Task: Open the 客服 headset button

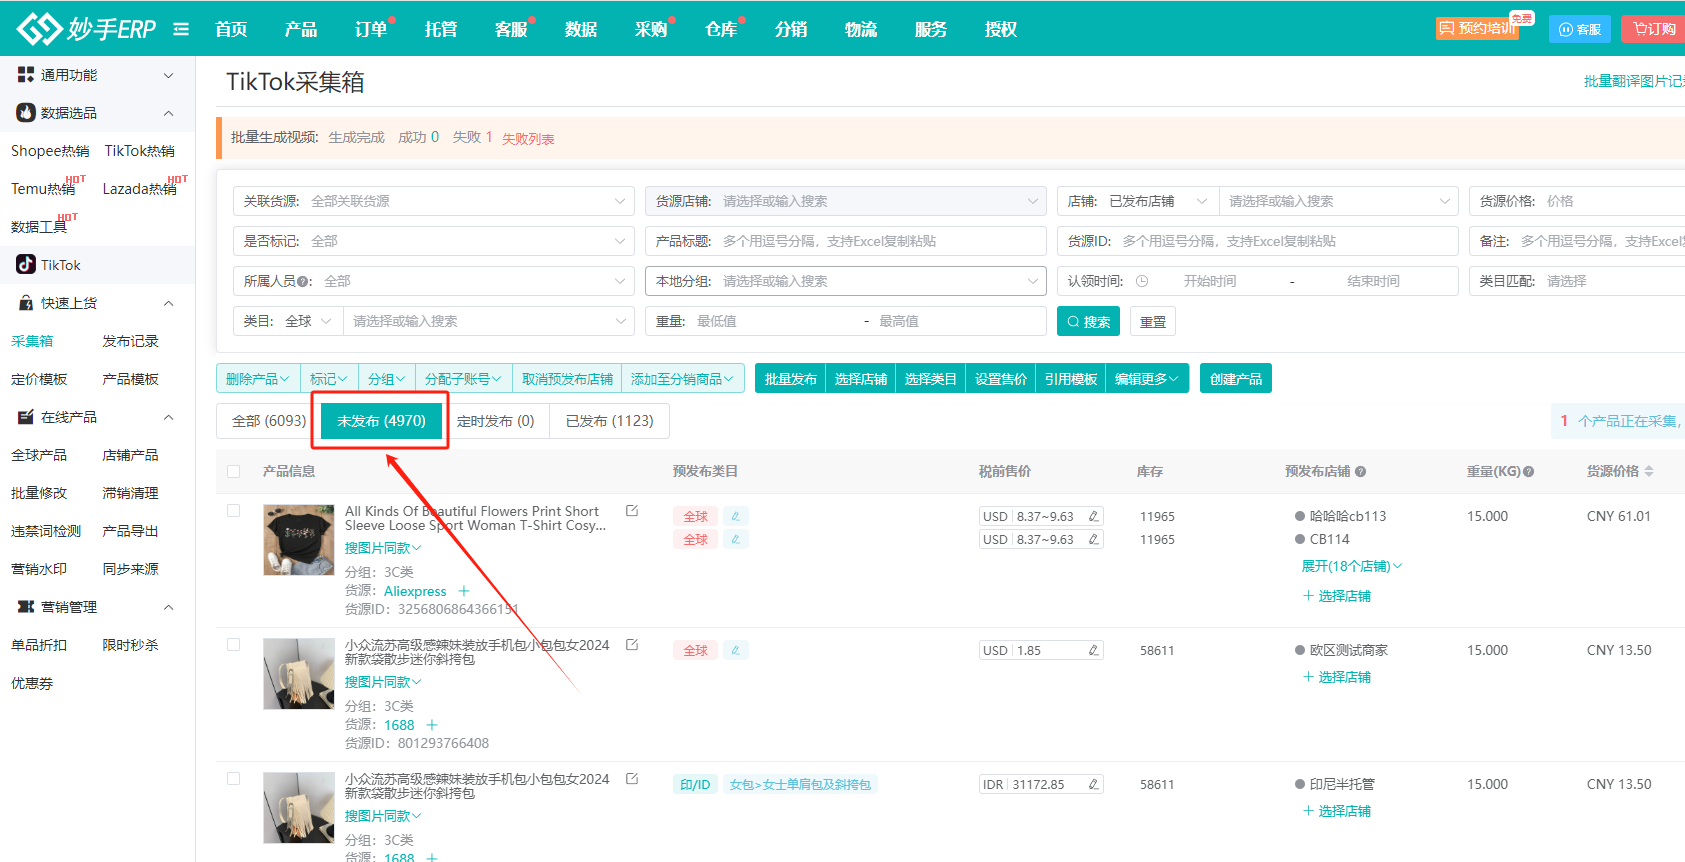Action: 1580,29
